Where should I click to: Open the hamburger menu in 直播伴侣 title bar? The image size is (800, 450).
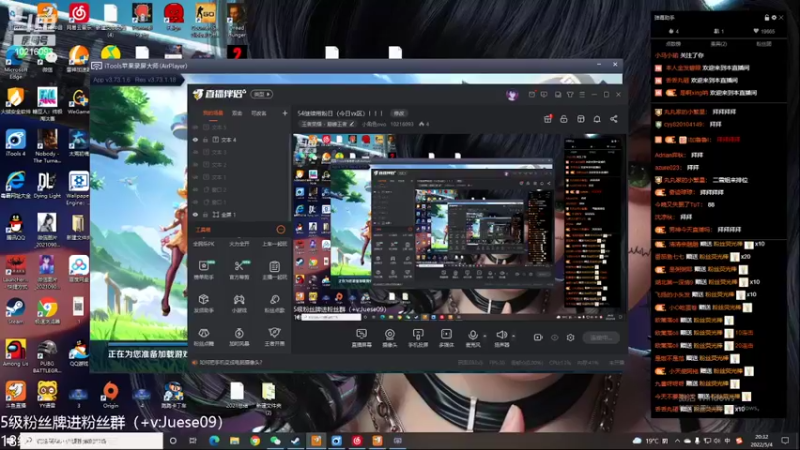[582, 94]
